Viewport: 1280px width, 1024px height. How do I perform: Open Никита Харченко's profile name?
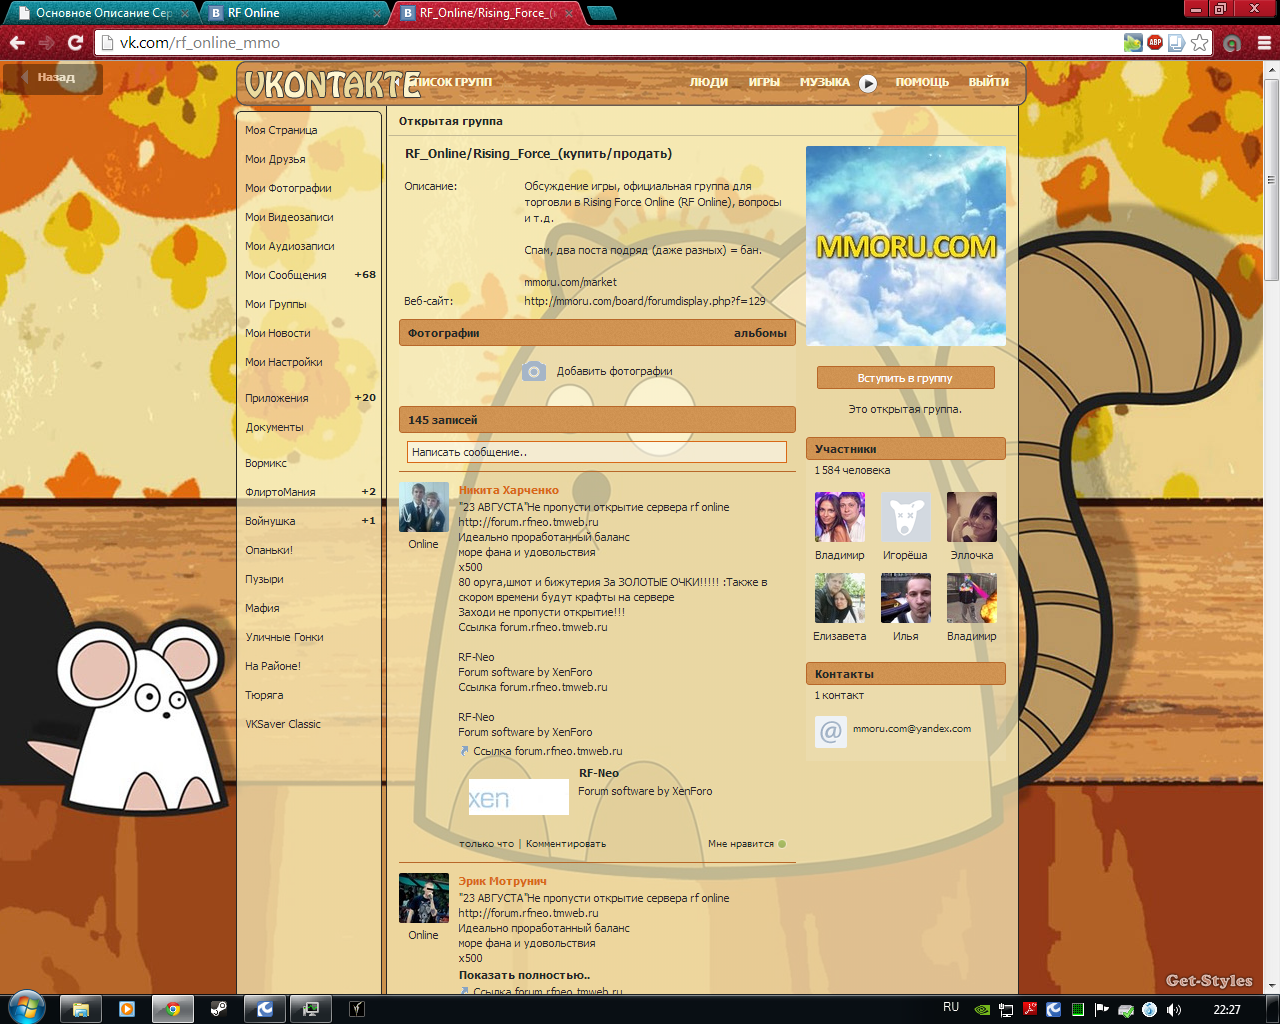point(508,490)
